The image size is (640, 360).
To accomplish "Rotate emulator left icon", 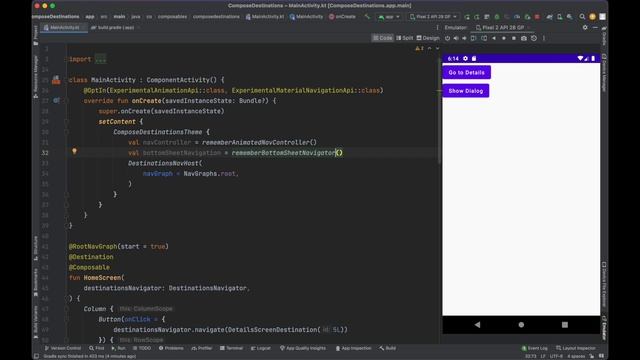I will click(473, 38).
